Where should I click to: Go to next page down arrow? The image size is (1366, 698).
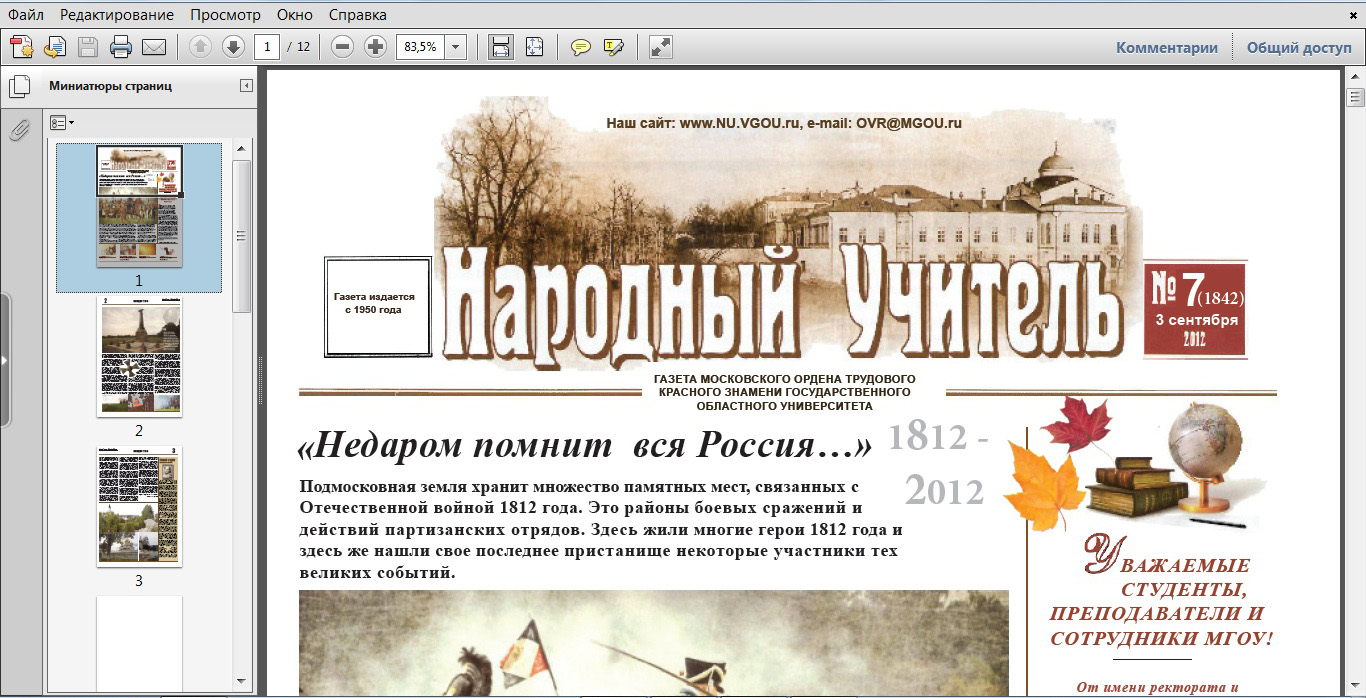[233, 47]
